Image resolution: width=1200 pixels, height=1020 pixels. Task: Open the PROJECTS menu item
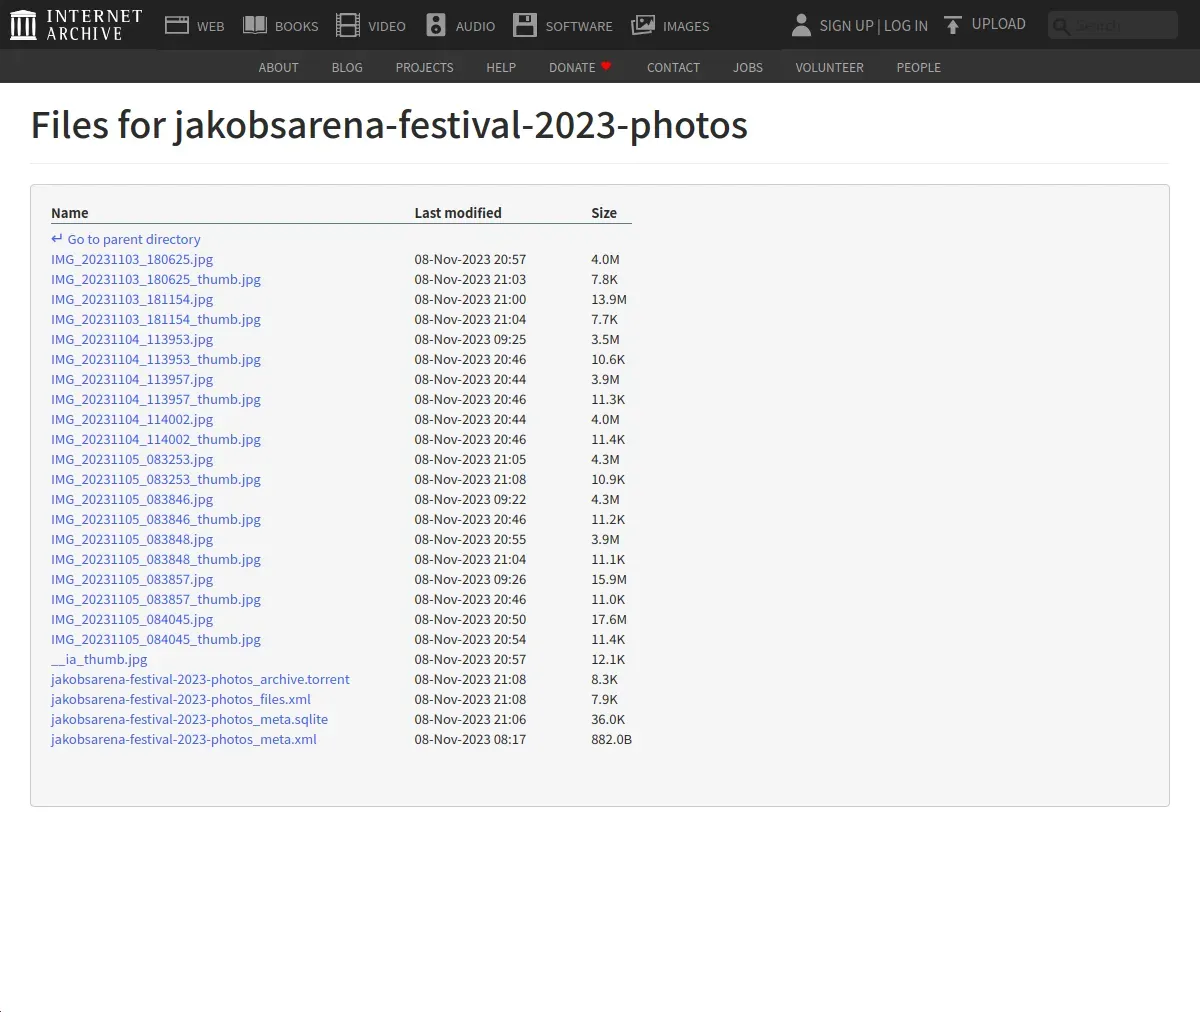424,67
